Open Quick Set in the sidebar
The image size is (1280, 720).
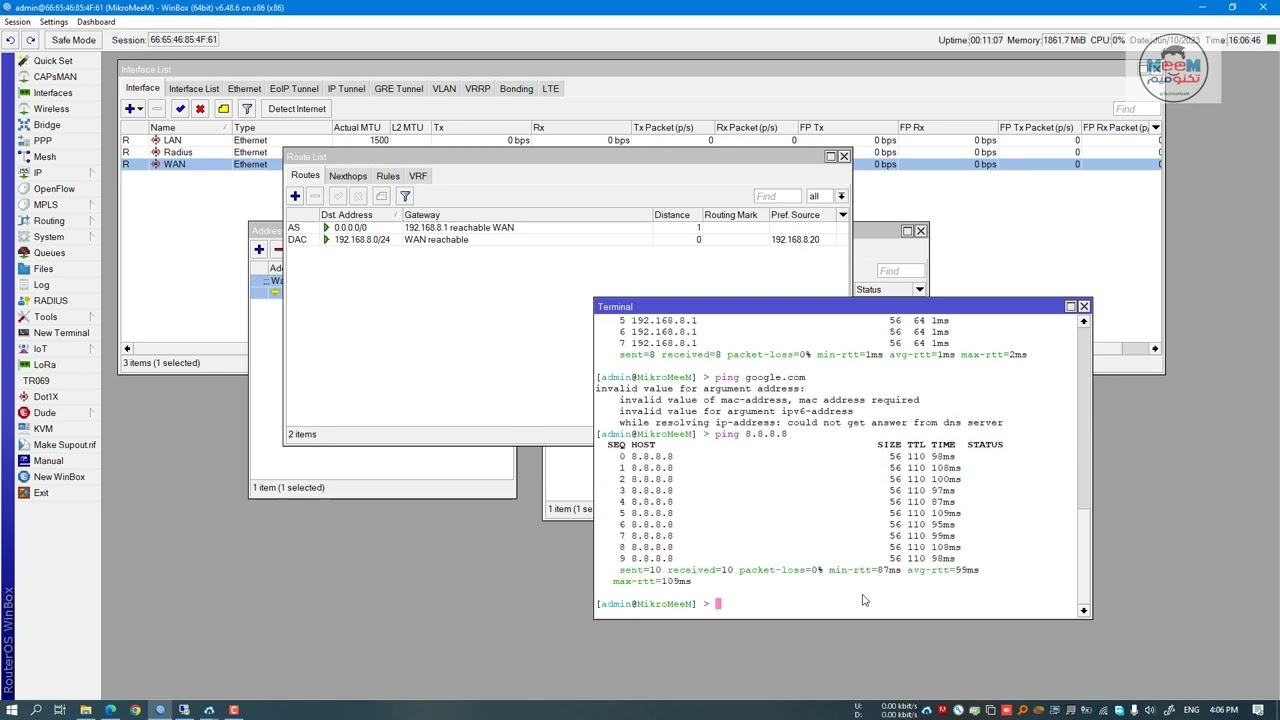52,61
